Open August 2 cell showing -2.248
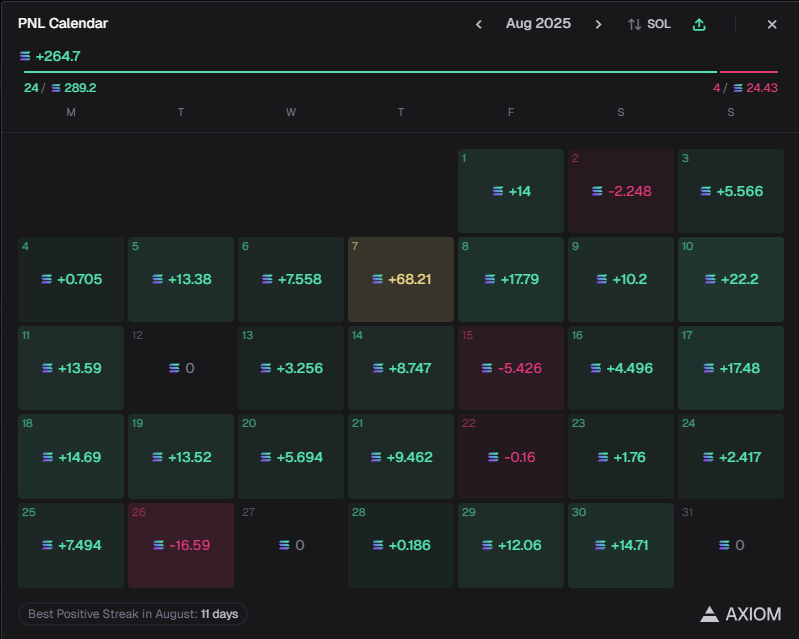 click(x=620, y=191)
